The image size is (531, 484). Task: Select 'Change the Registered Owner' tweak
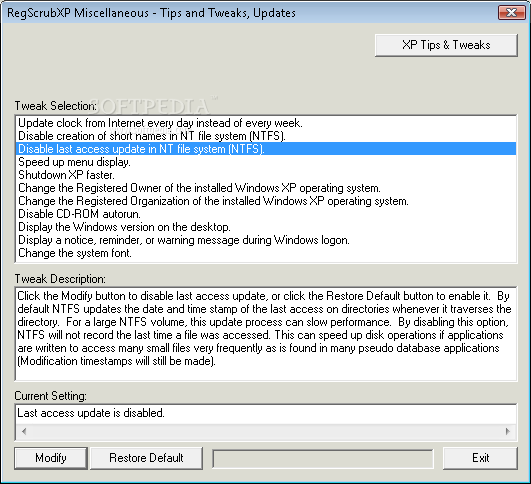point(266,188)
